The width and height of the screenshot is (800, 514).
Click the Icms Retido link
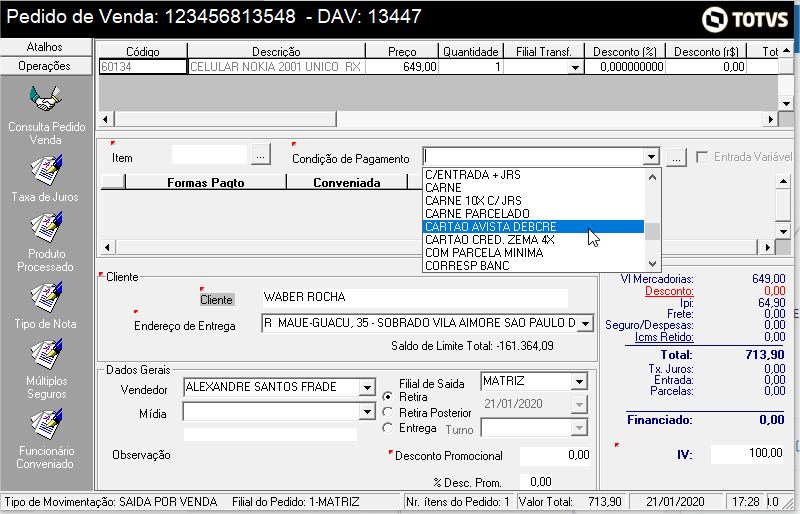coord(664,337)
